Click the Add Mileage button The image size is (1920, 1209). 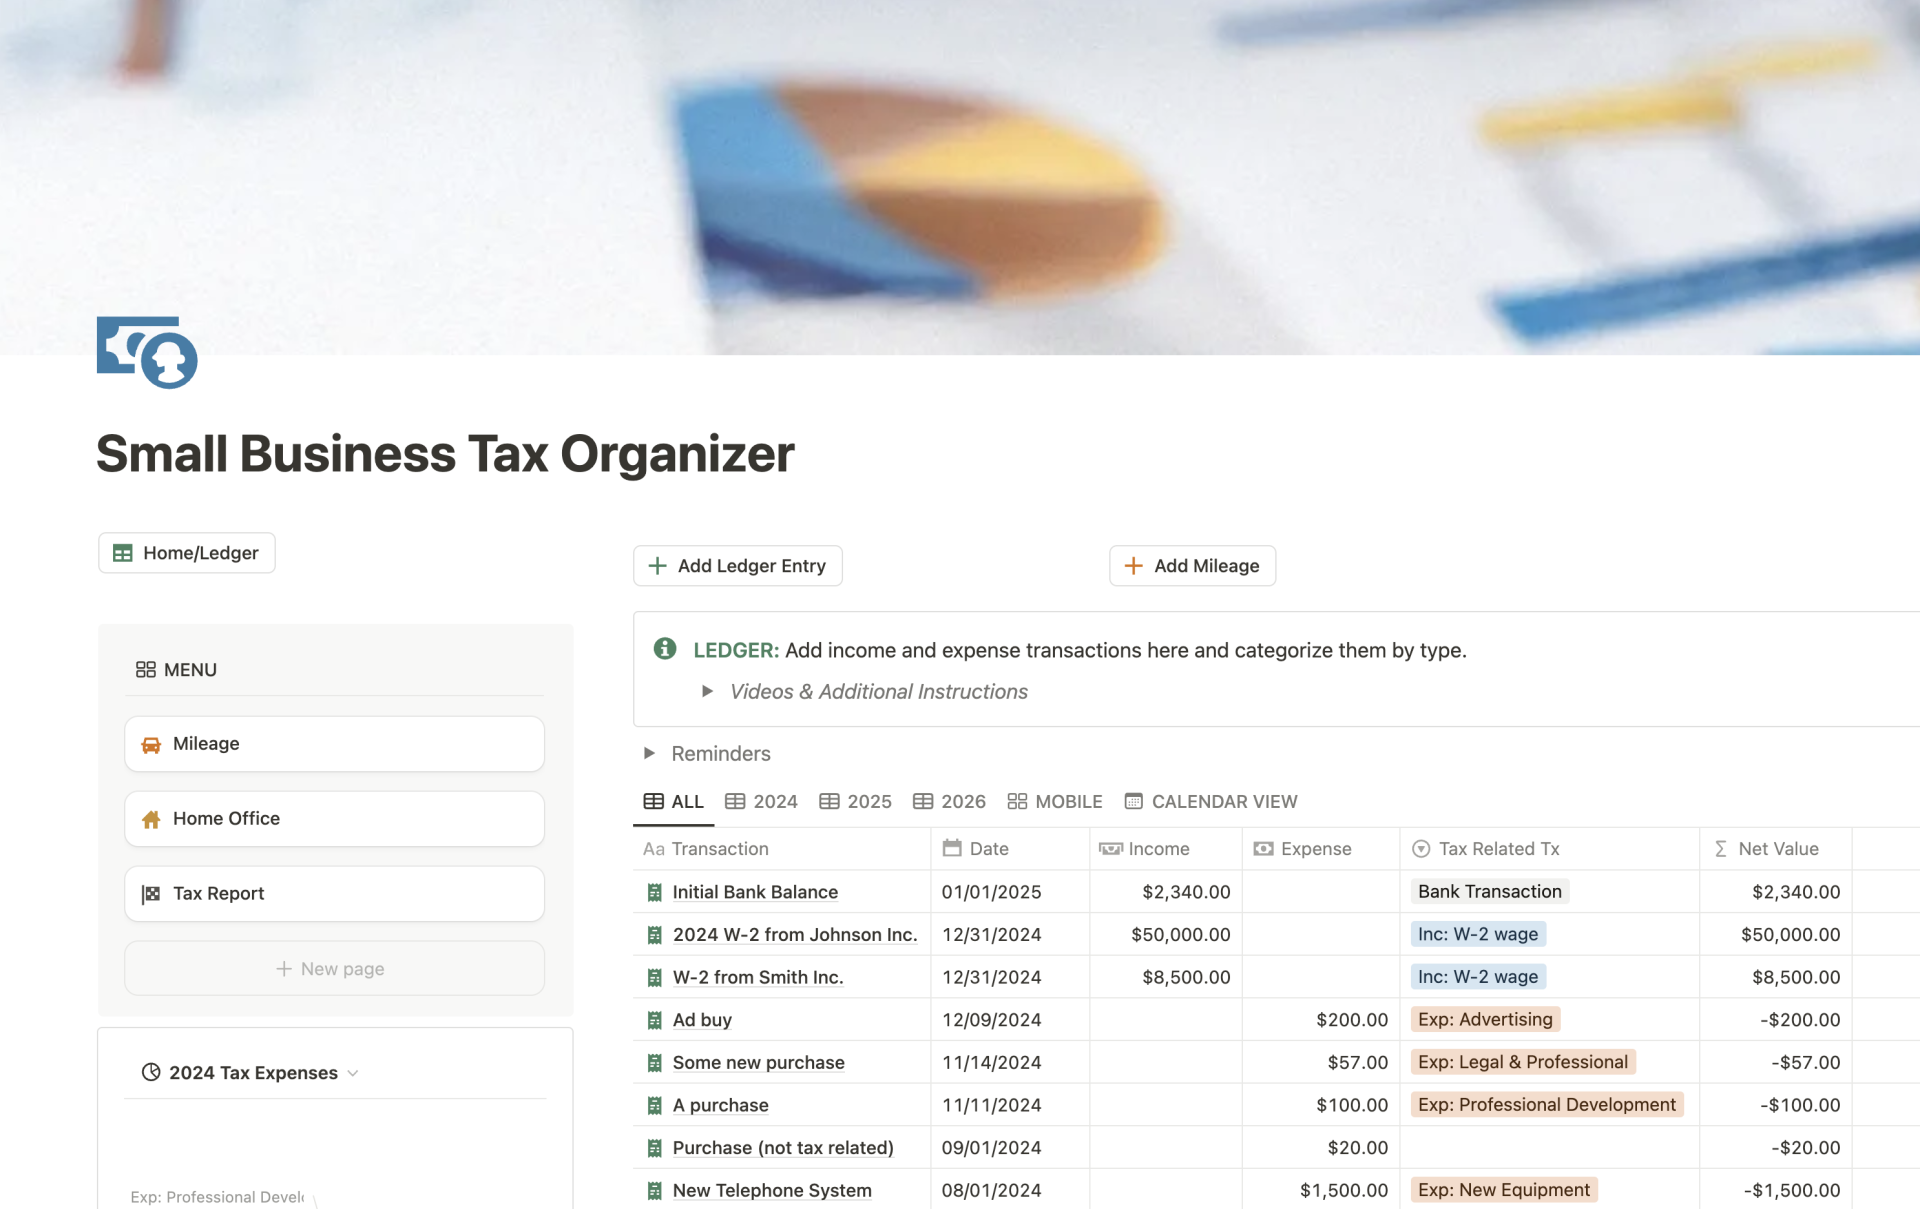point(1192,566)
